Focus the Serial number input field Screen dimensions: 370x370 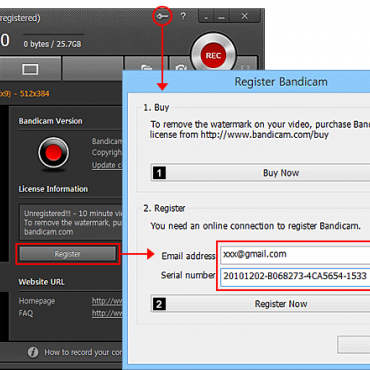click(295, 276)
